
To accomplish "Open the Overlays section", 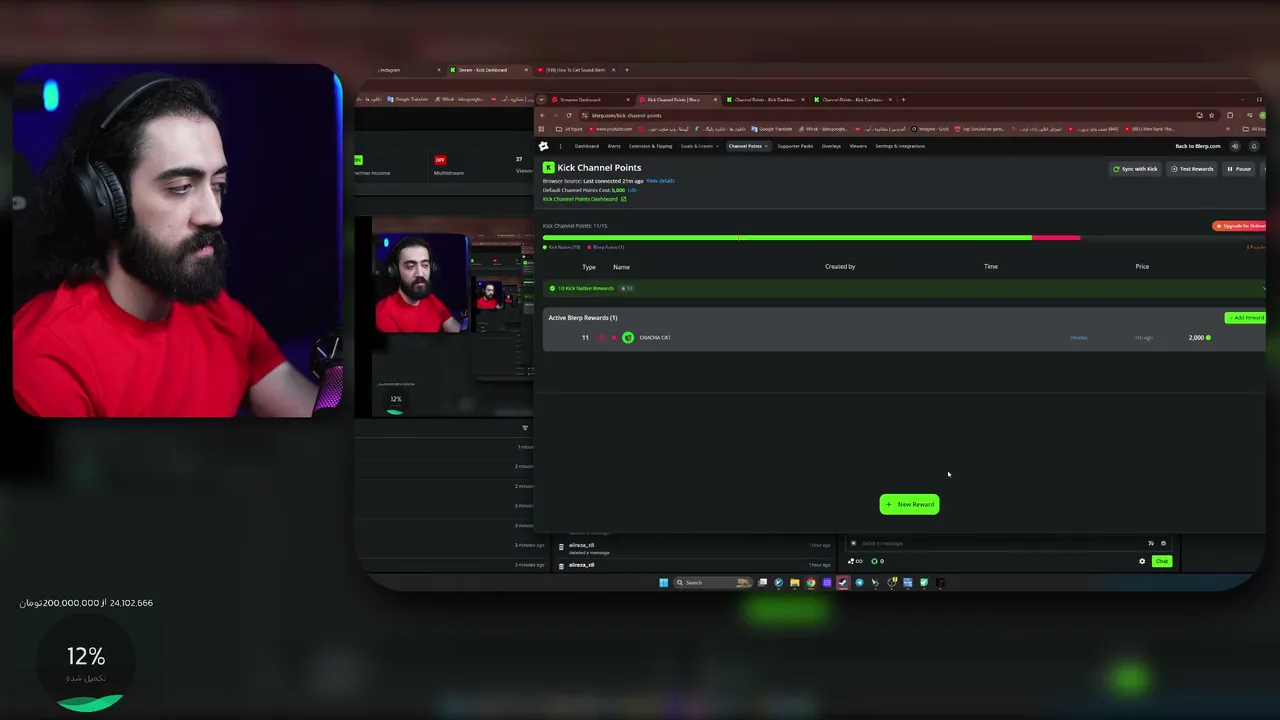I will 831,146.
